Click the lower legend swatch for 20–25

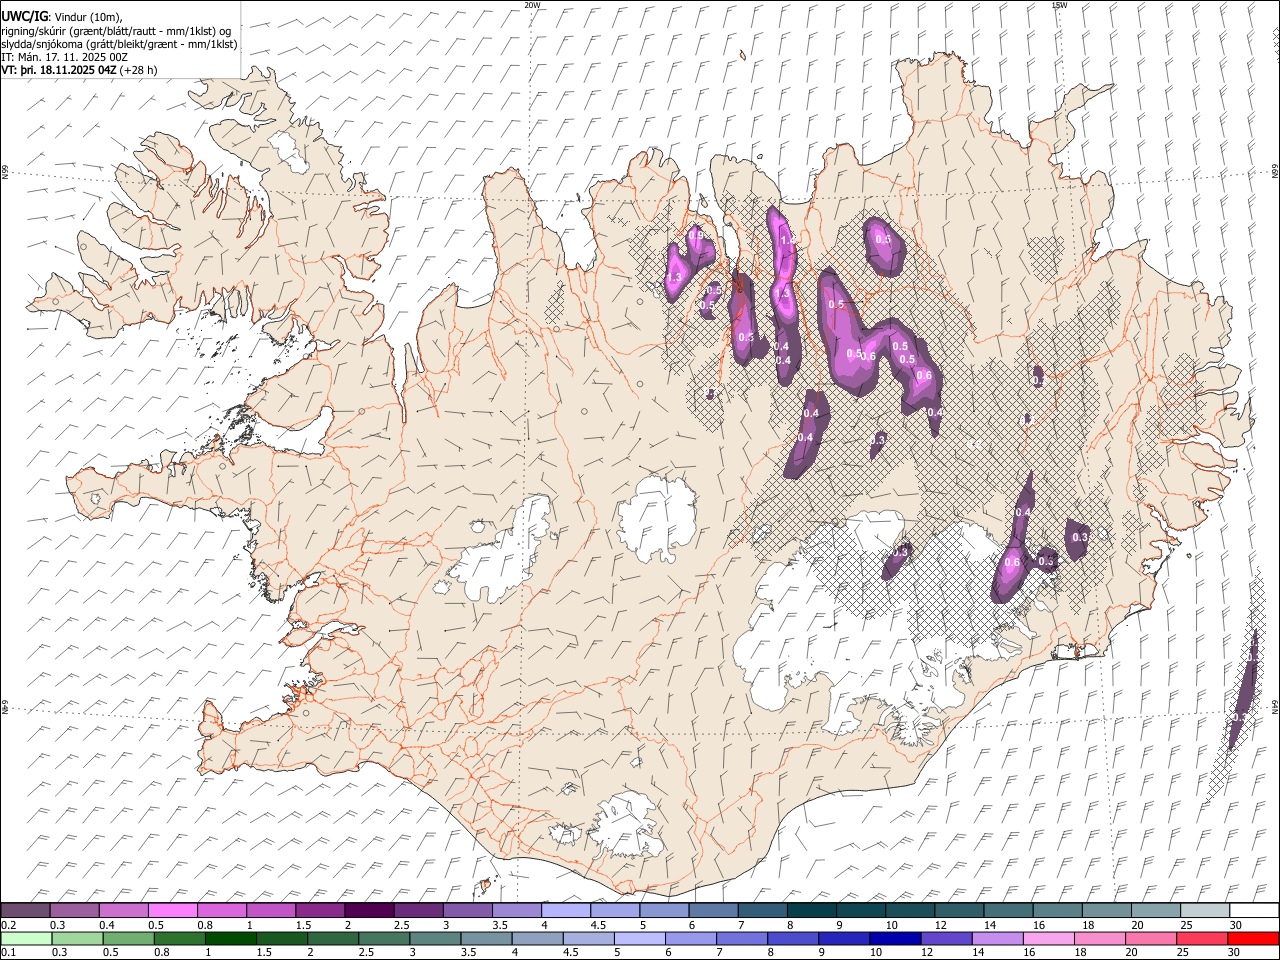pyautogui.click(x=1150, y=938)
